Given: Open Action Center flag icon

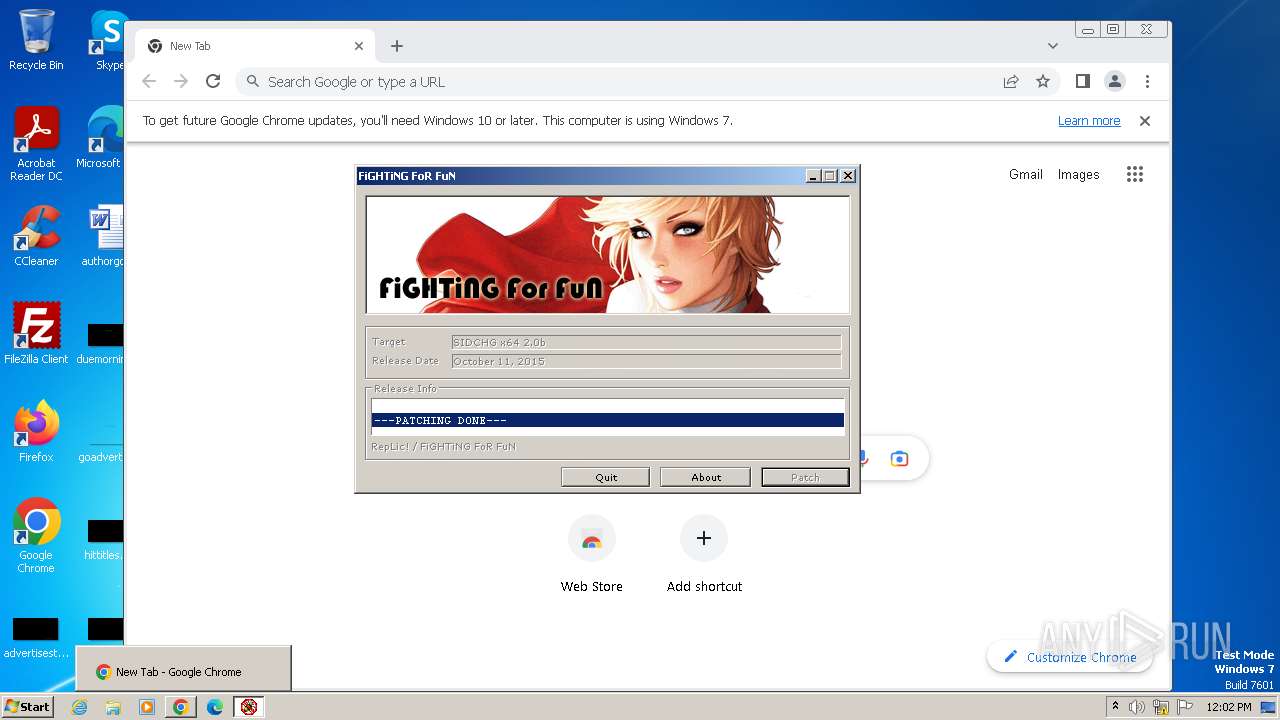Looking at the screenshot, I should [1185, 707].
